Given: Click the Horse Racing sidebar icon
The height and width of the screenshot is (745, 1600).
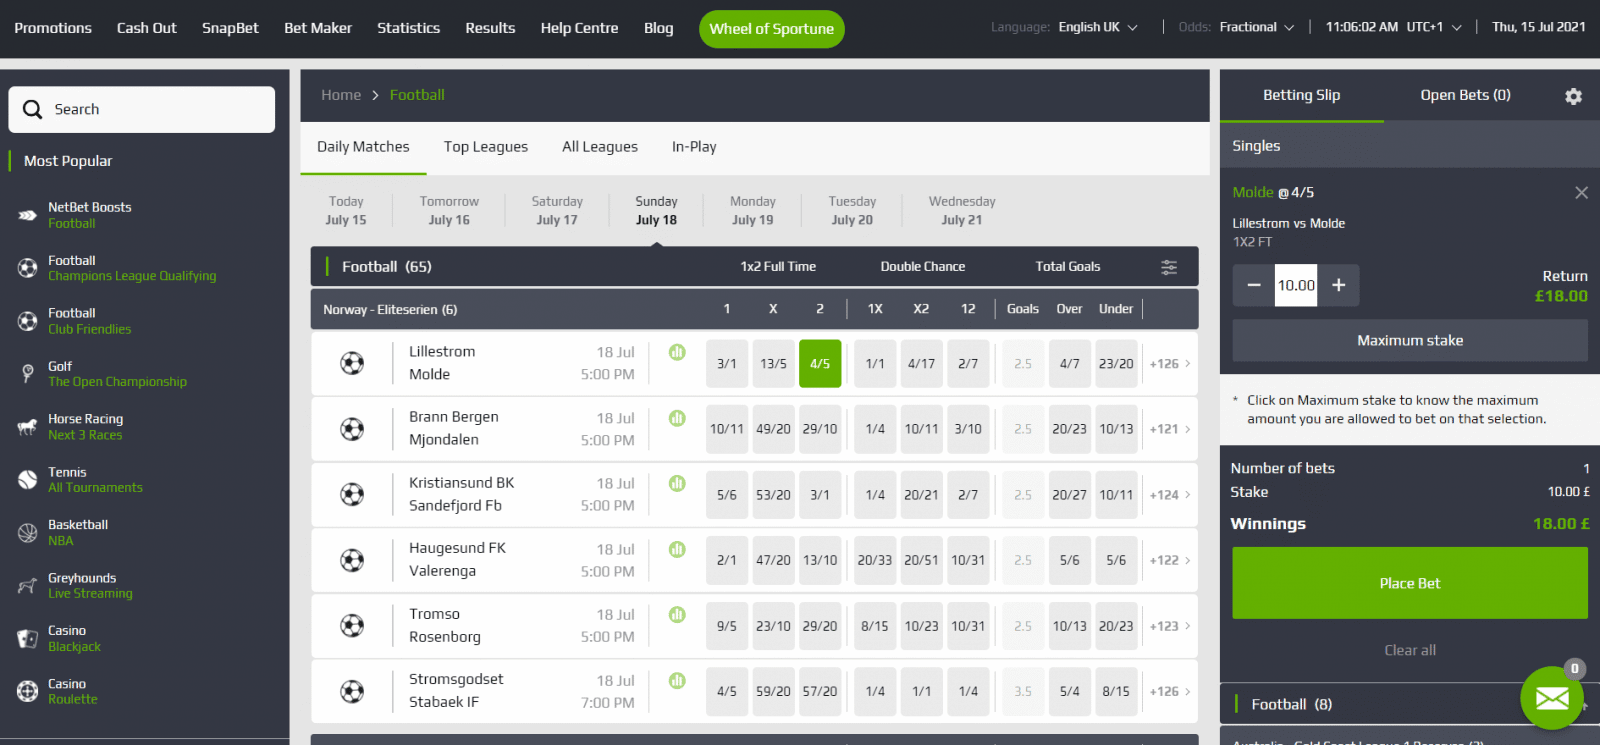Looking at the screenshot, I should tap(28, 427).
